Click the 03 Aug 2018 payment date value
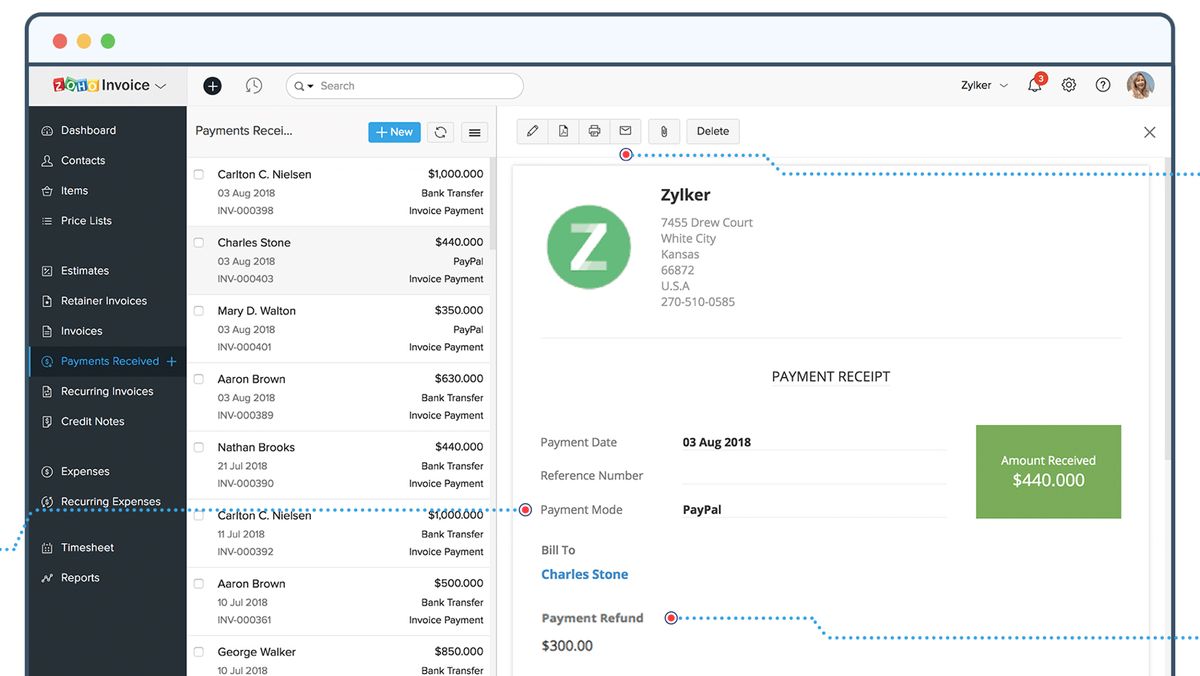1200x676 pixels. pyautogui.click(x=717, y=442)
